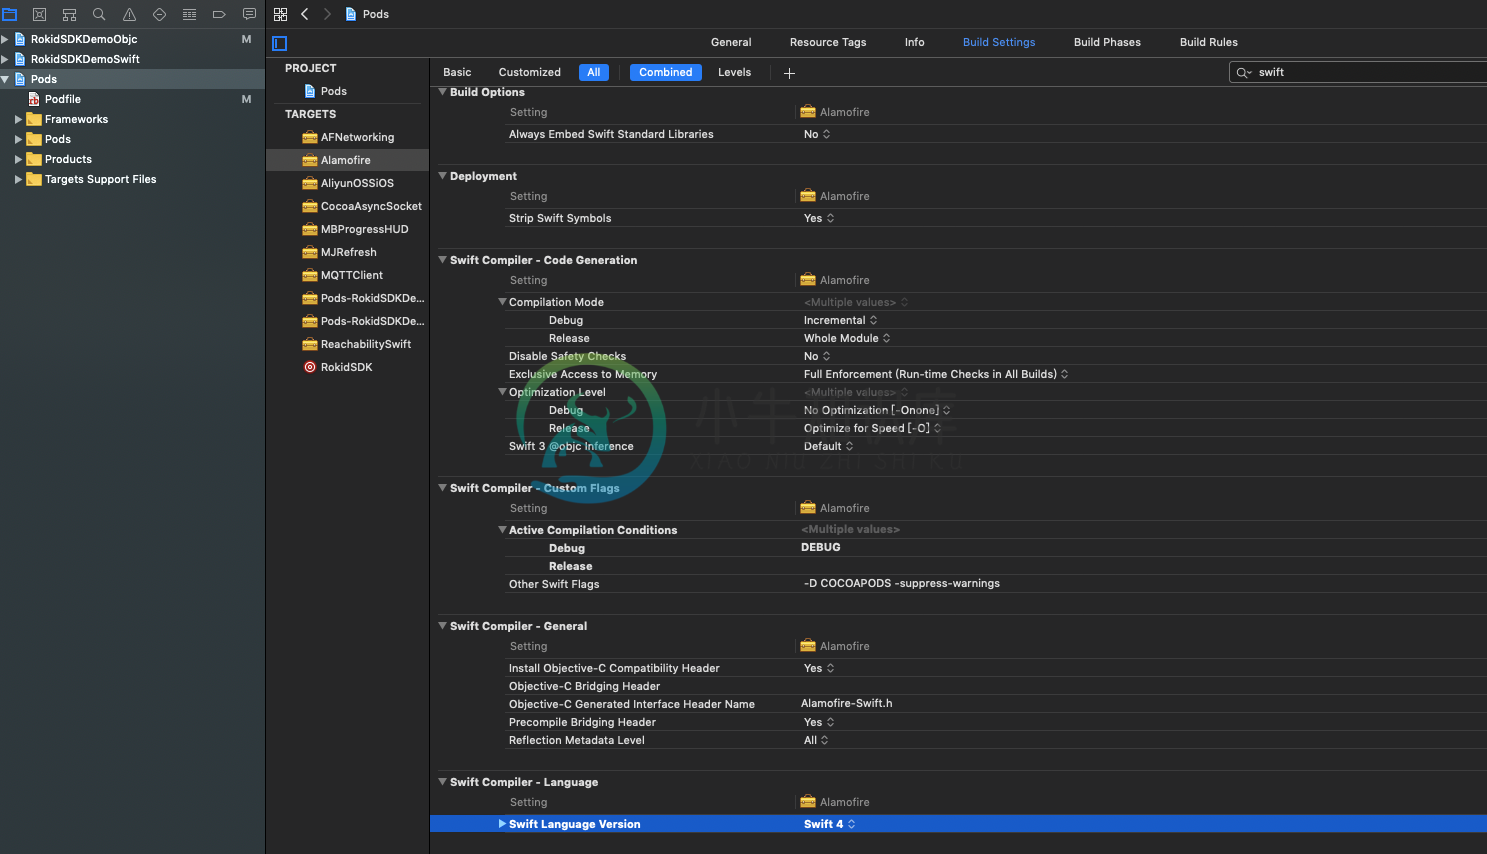Select the Alamofire target

pos(347,160)
